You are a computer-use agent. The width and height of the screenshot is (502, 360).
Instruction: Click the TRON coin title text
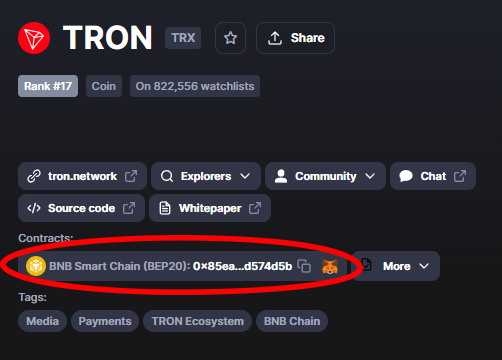(x=108, y=38)
